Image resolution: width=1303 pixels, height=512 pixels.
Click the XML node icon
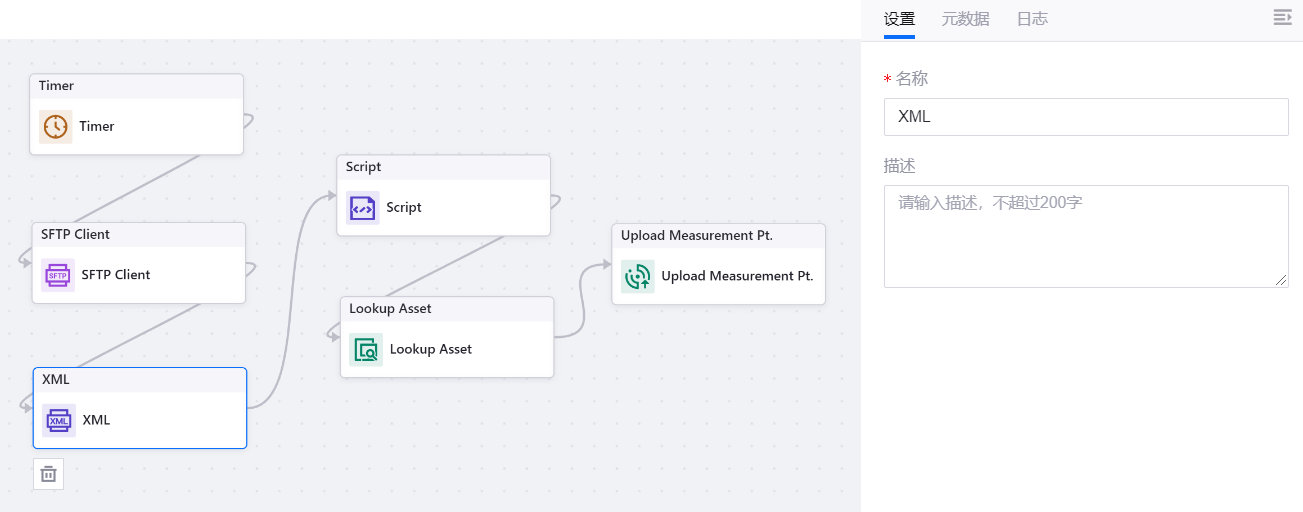pyautogui.click(x=59, y=421)
